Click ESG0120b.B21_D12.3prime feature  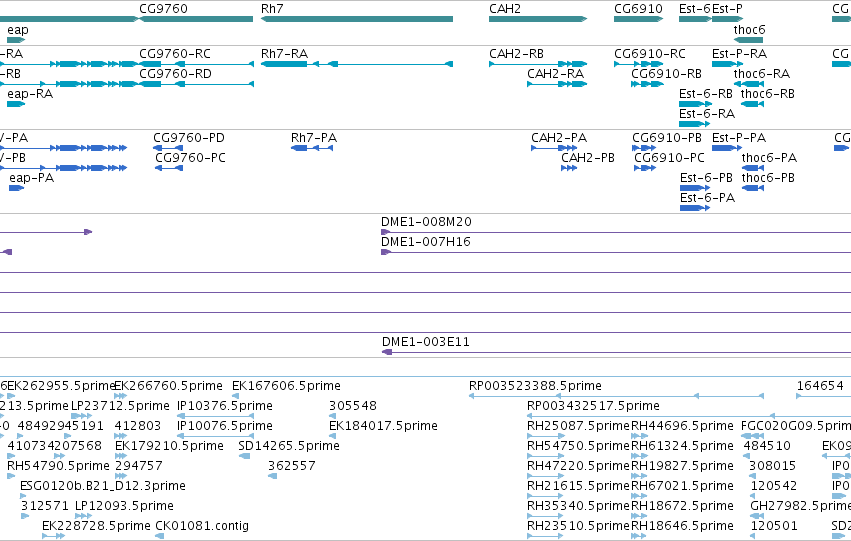(x=23, y=497)
